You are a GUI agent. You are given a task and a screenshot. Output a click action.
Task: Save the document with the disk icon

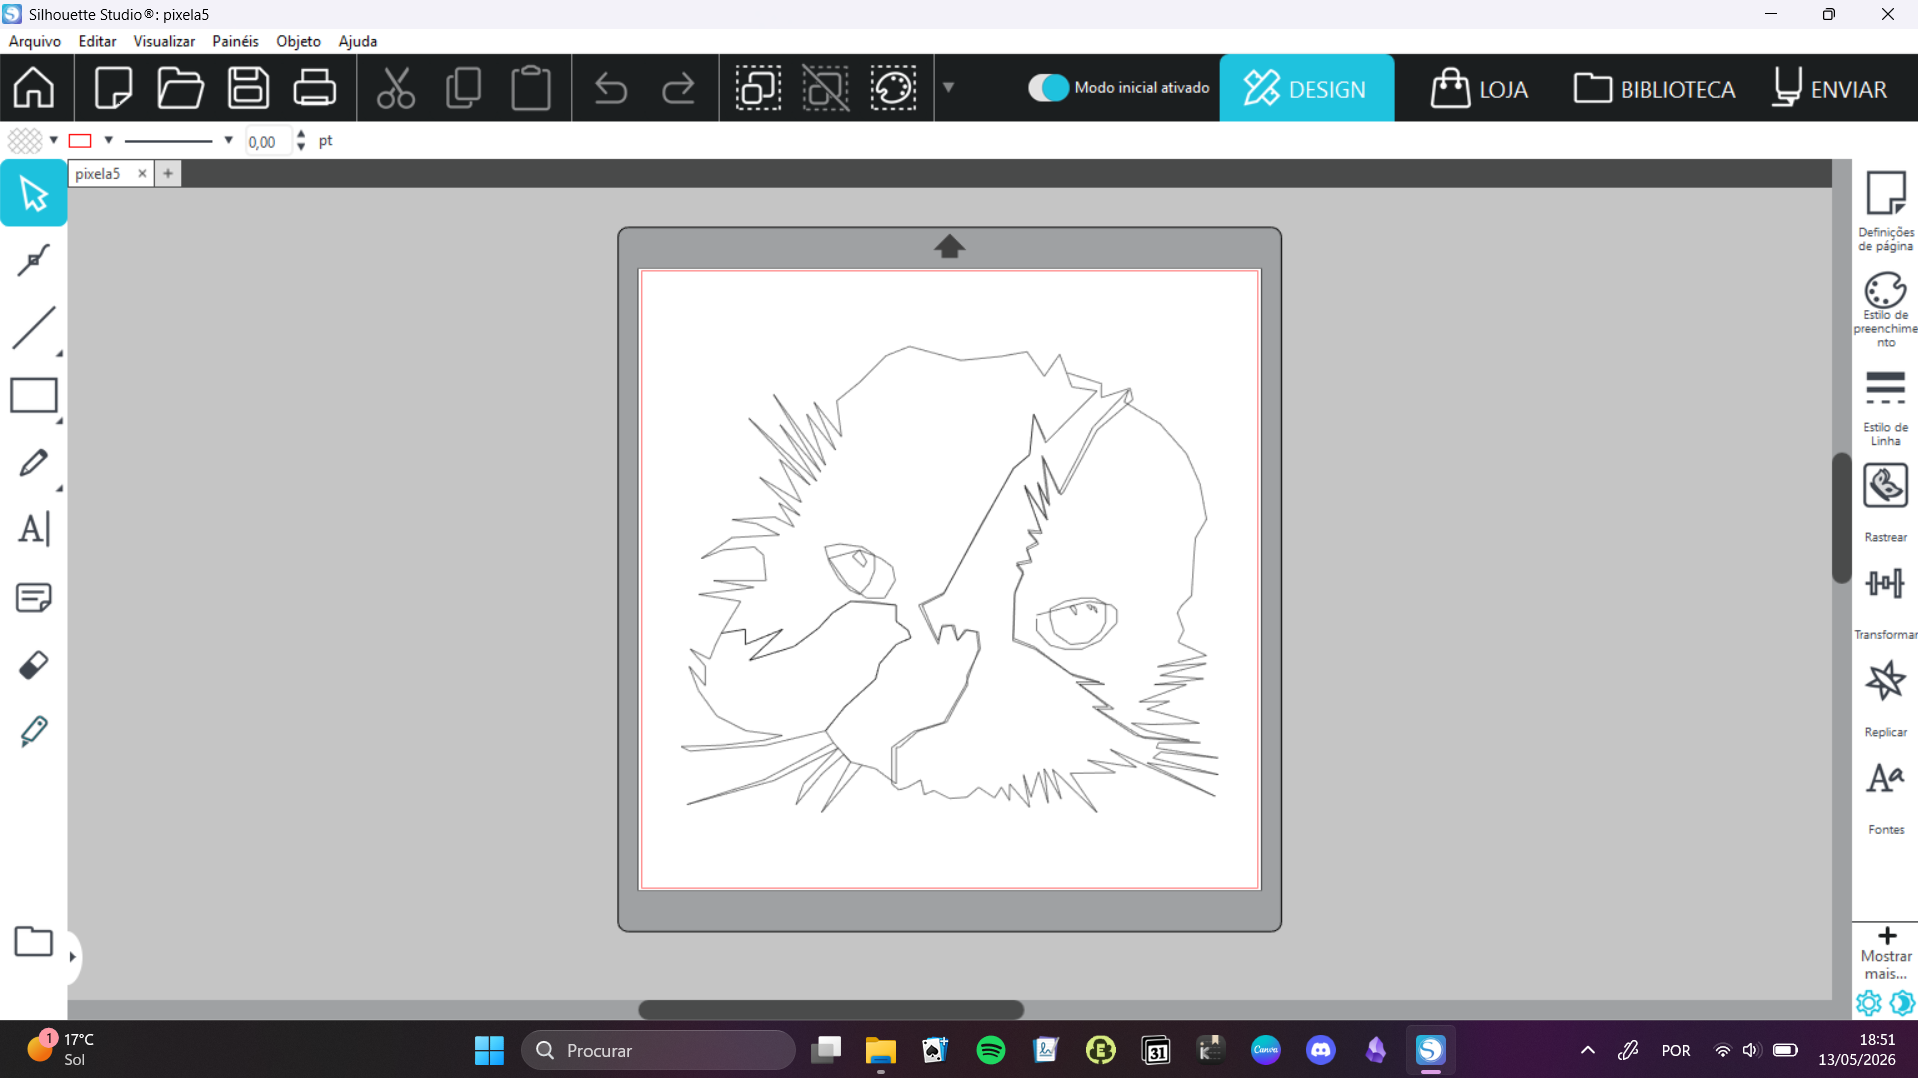[248, 88]
